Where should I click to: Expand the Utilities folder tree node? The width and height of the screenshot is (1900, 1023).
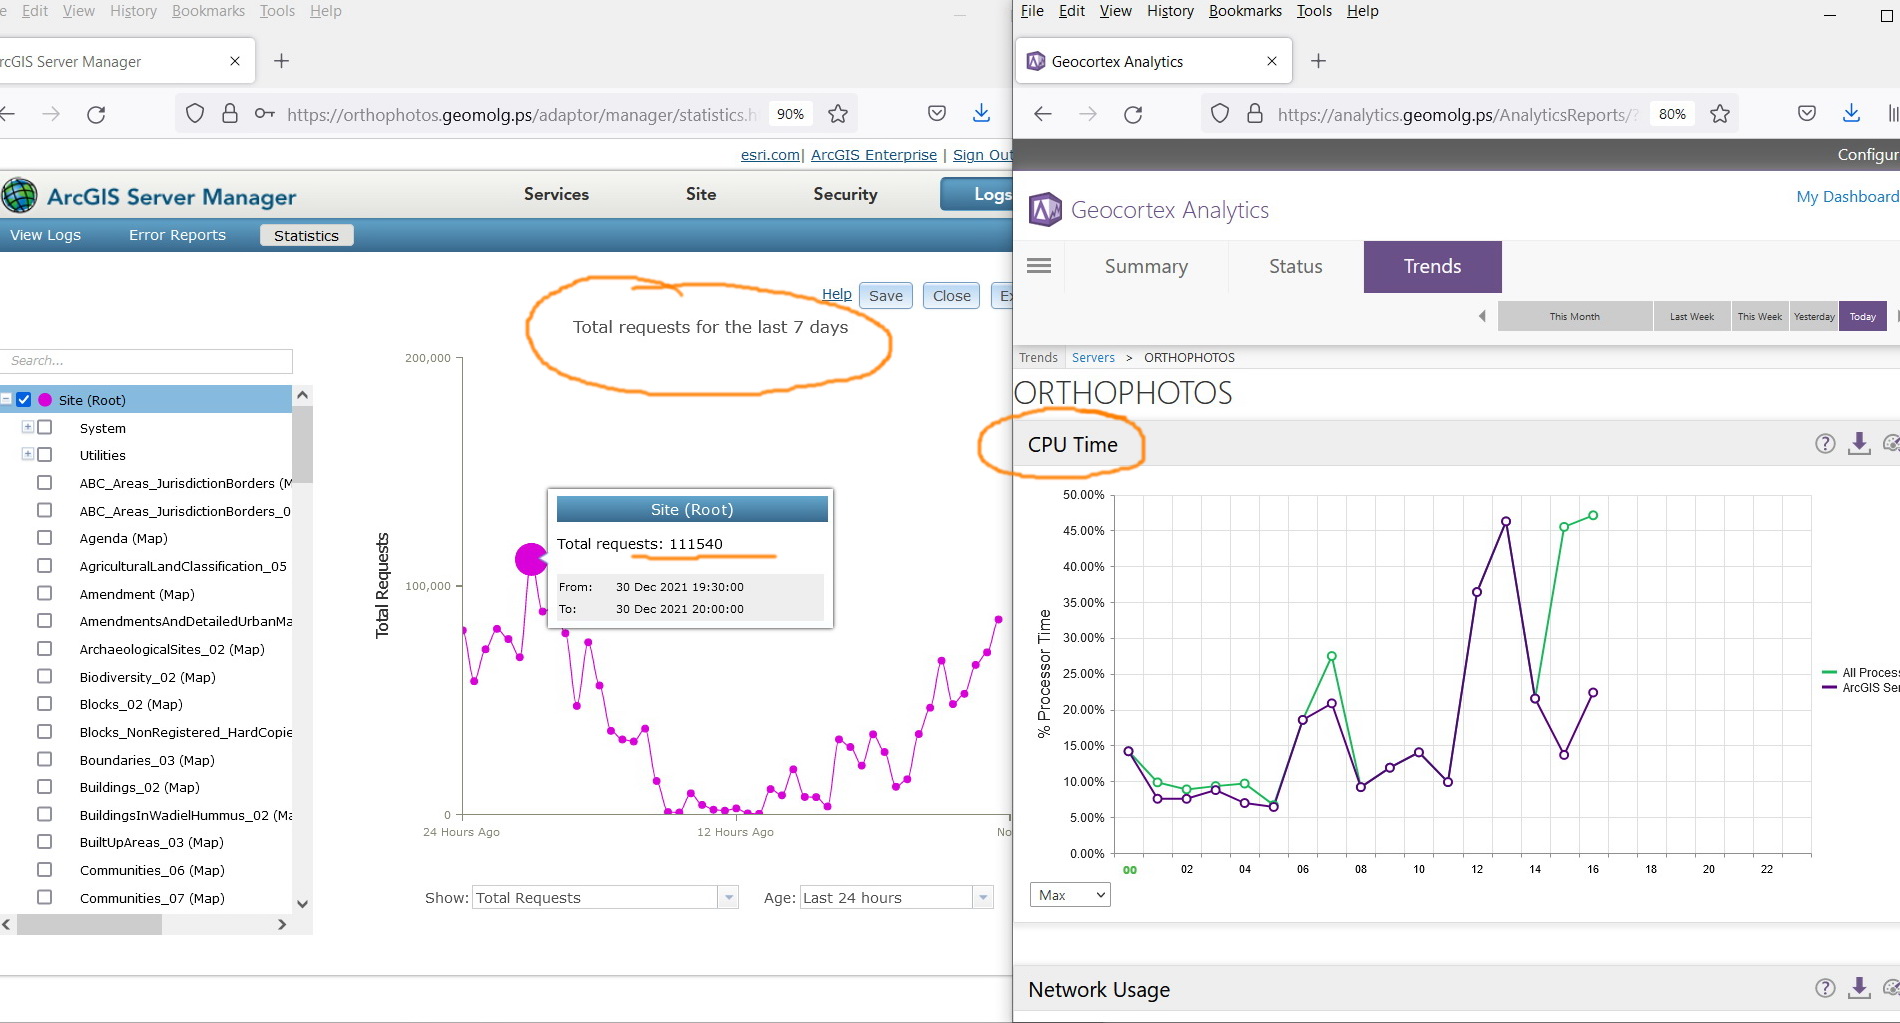click(x=28, y=454)
